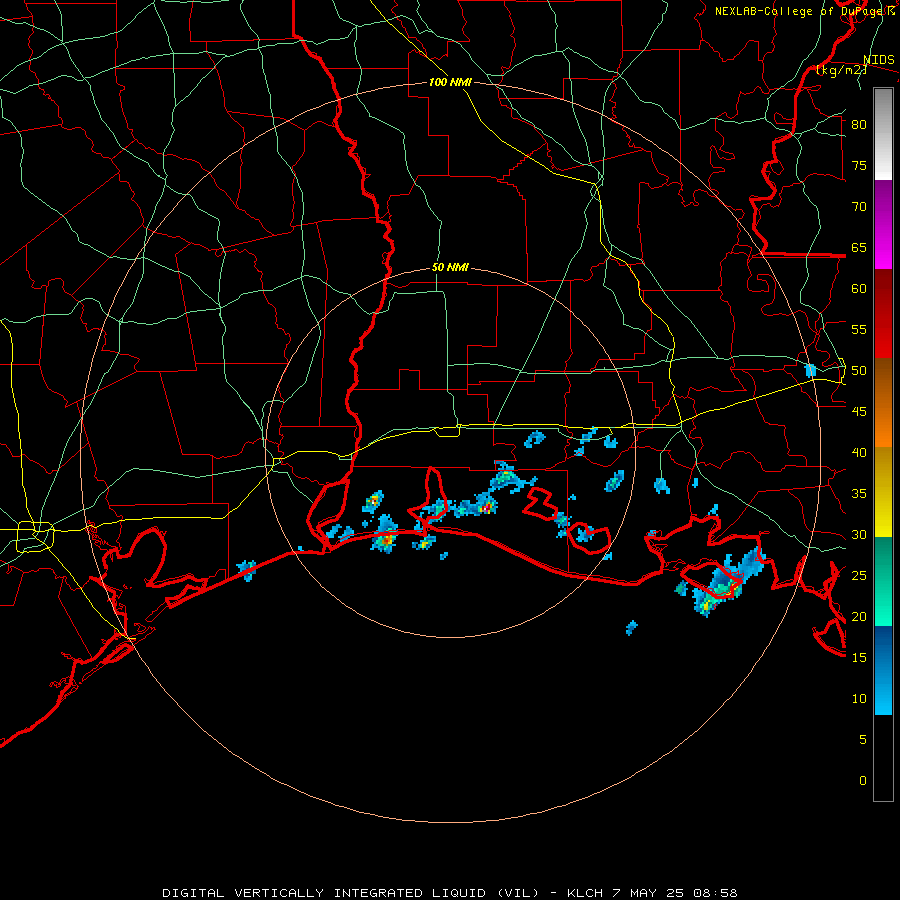The image size is (900, 900).
Task: Click the orange-brown segment of the color scale
Action: (x=883, y=403)
